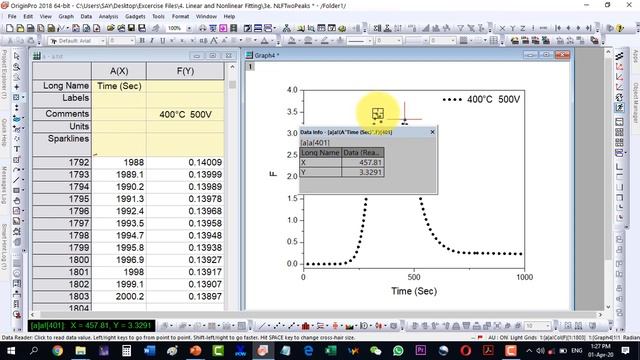Select the Pan hand tool

click(x=17, y=200)
